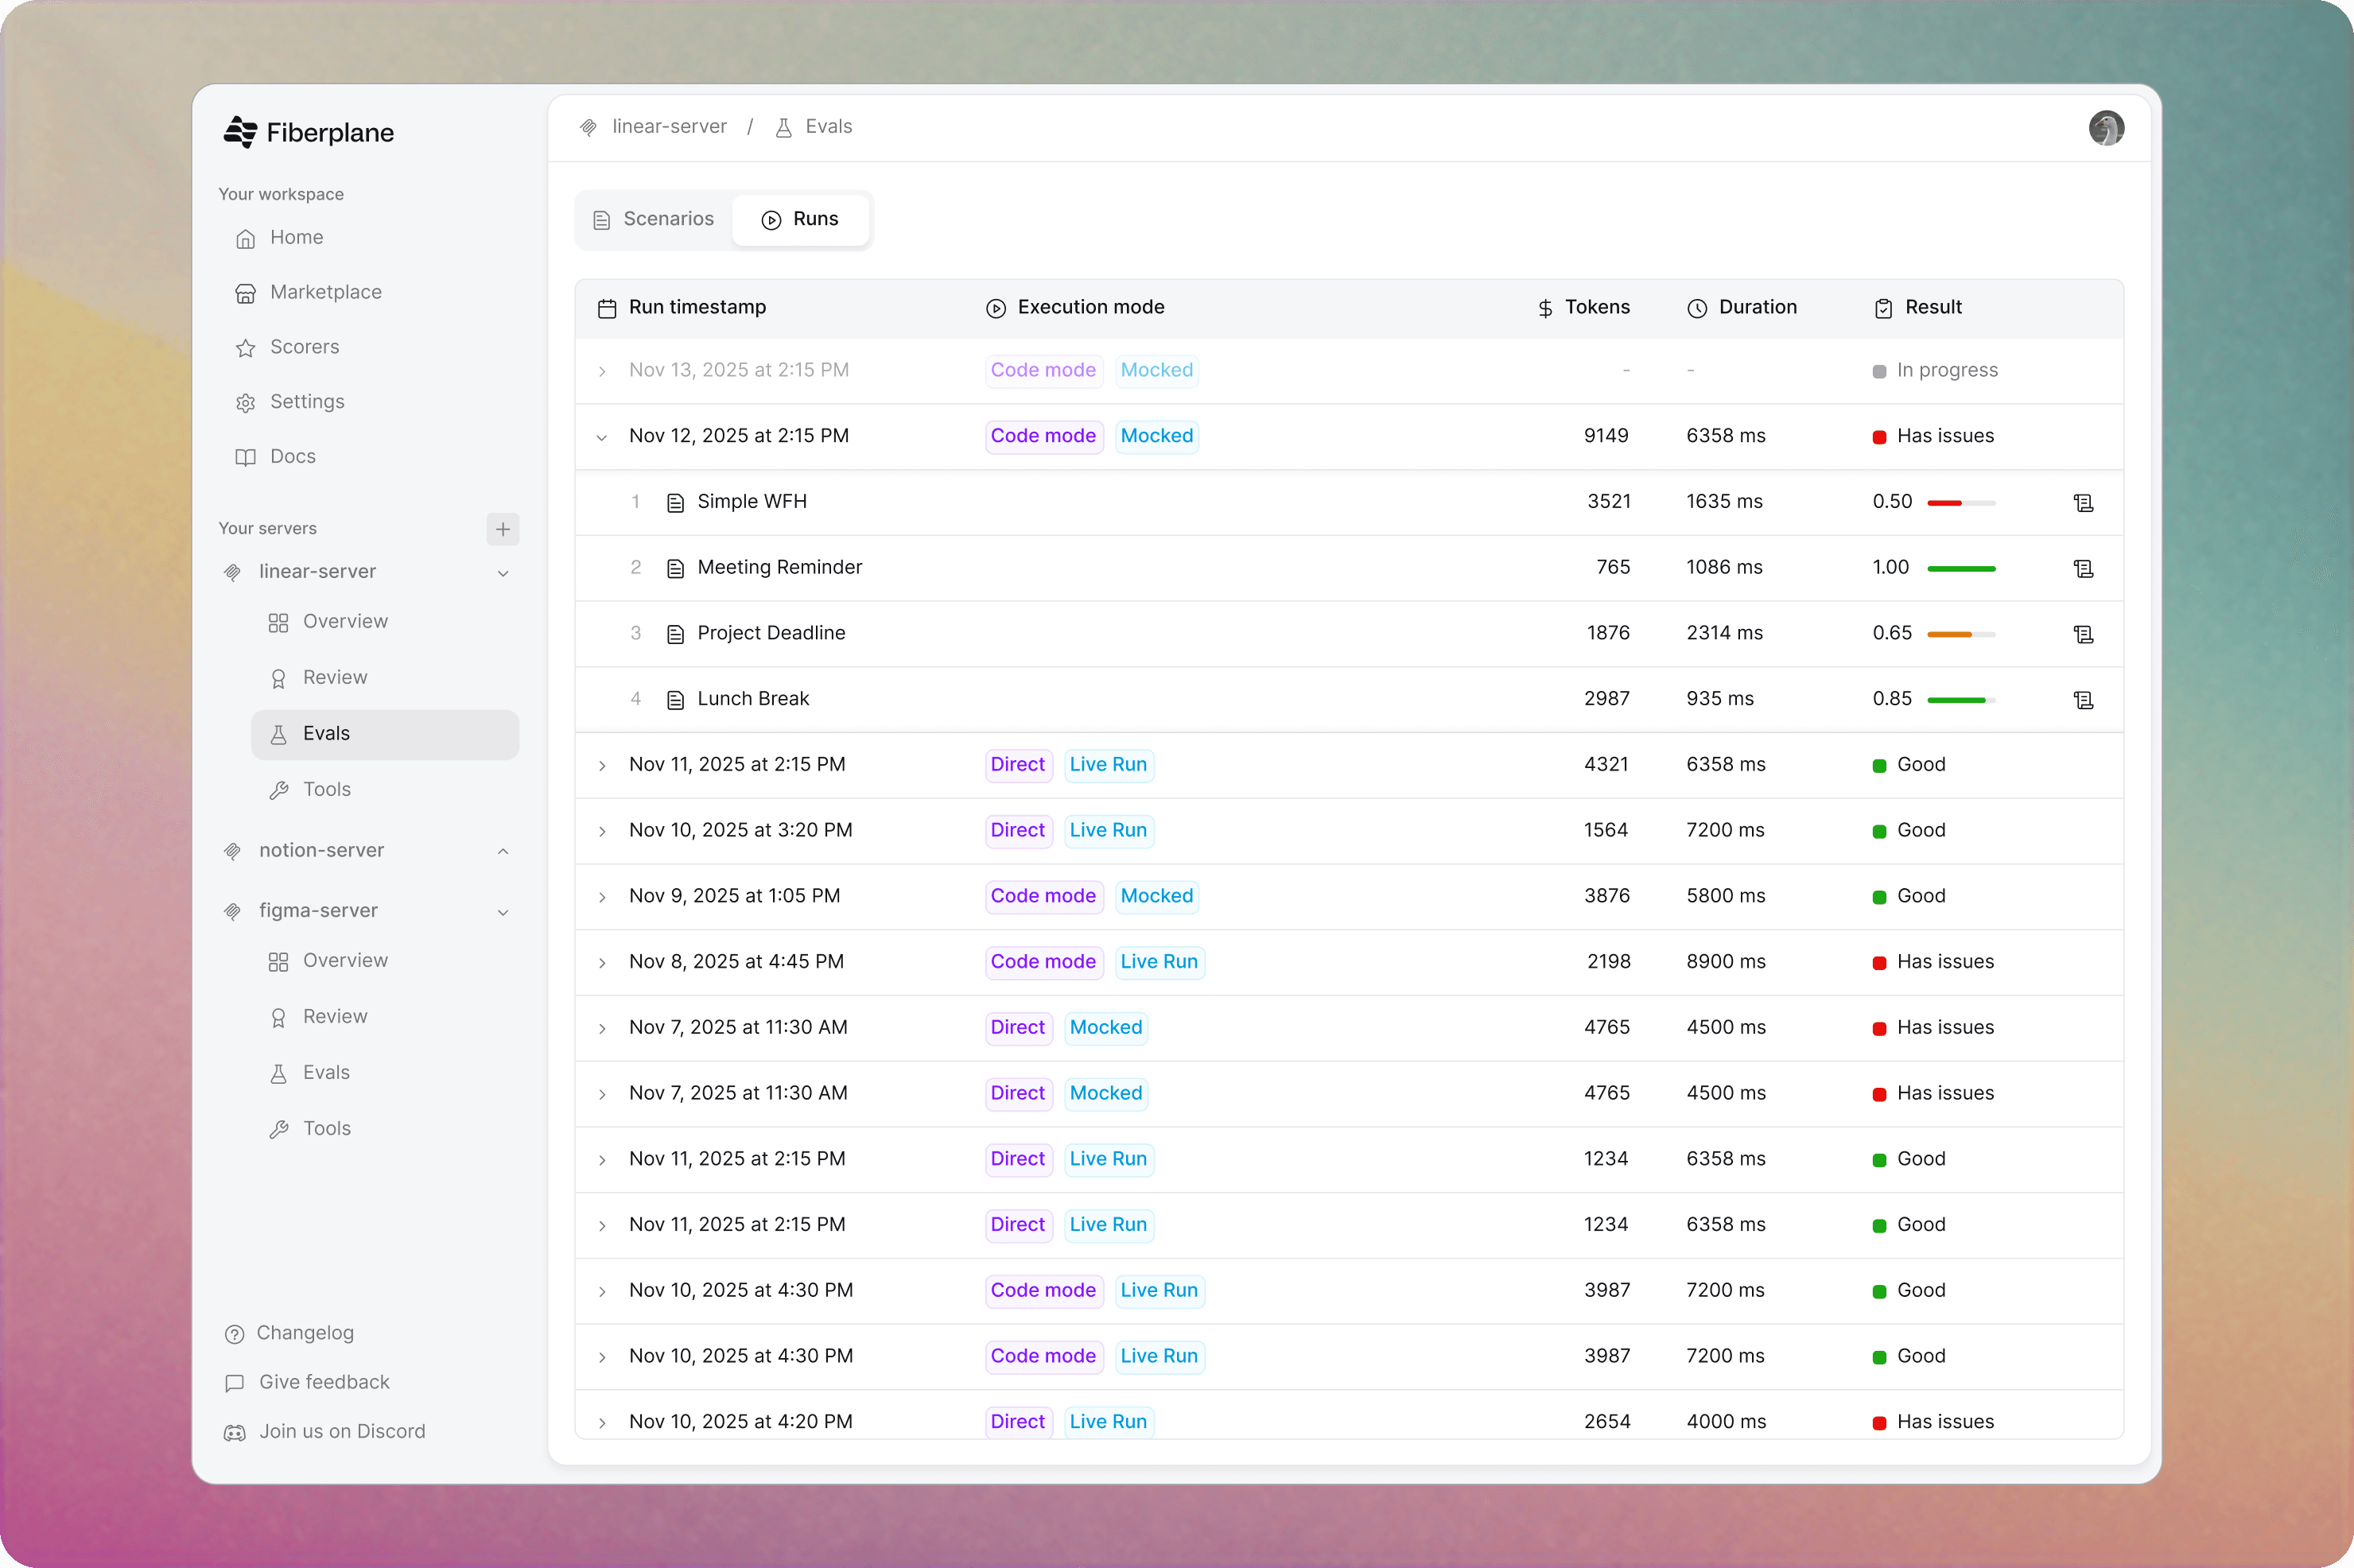Open Settings in the sidebar
Screen dimensions: 2354x1568
point(307,402)
